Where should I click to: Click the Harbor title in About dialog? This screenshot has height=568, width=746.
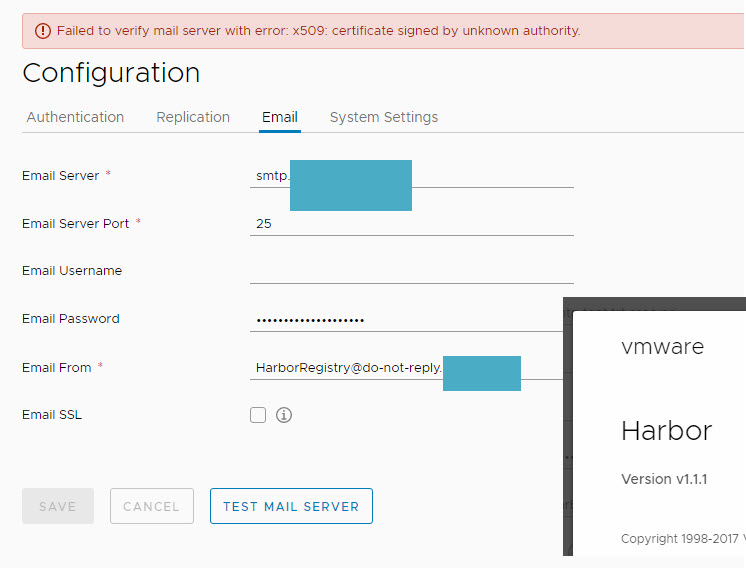[667, 431]
